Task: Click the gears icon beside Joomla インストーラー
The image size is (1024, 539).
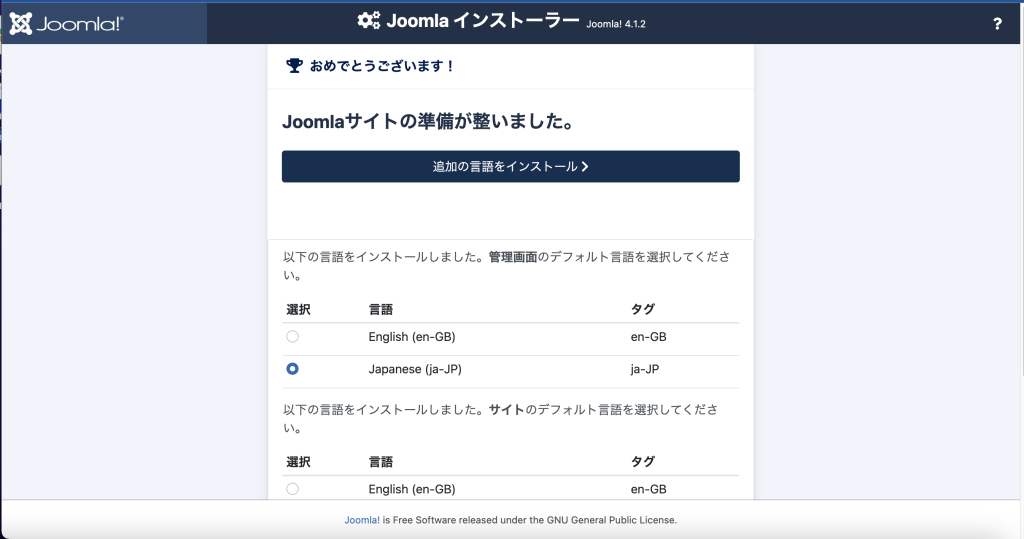Action: [x=368, y=20]
